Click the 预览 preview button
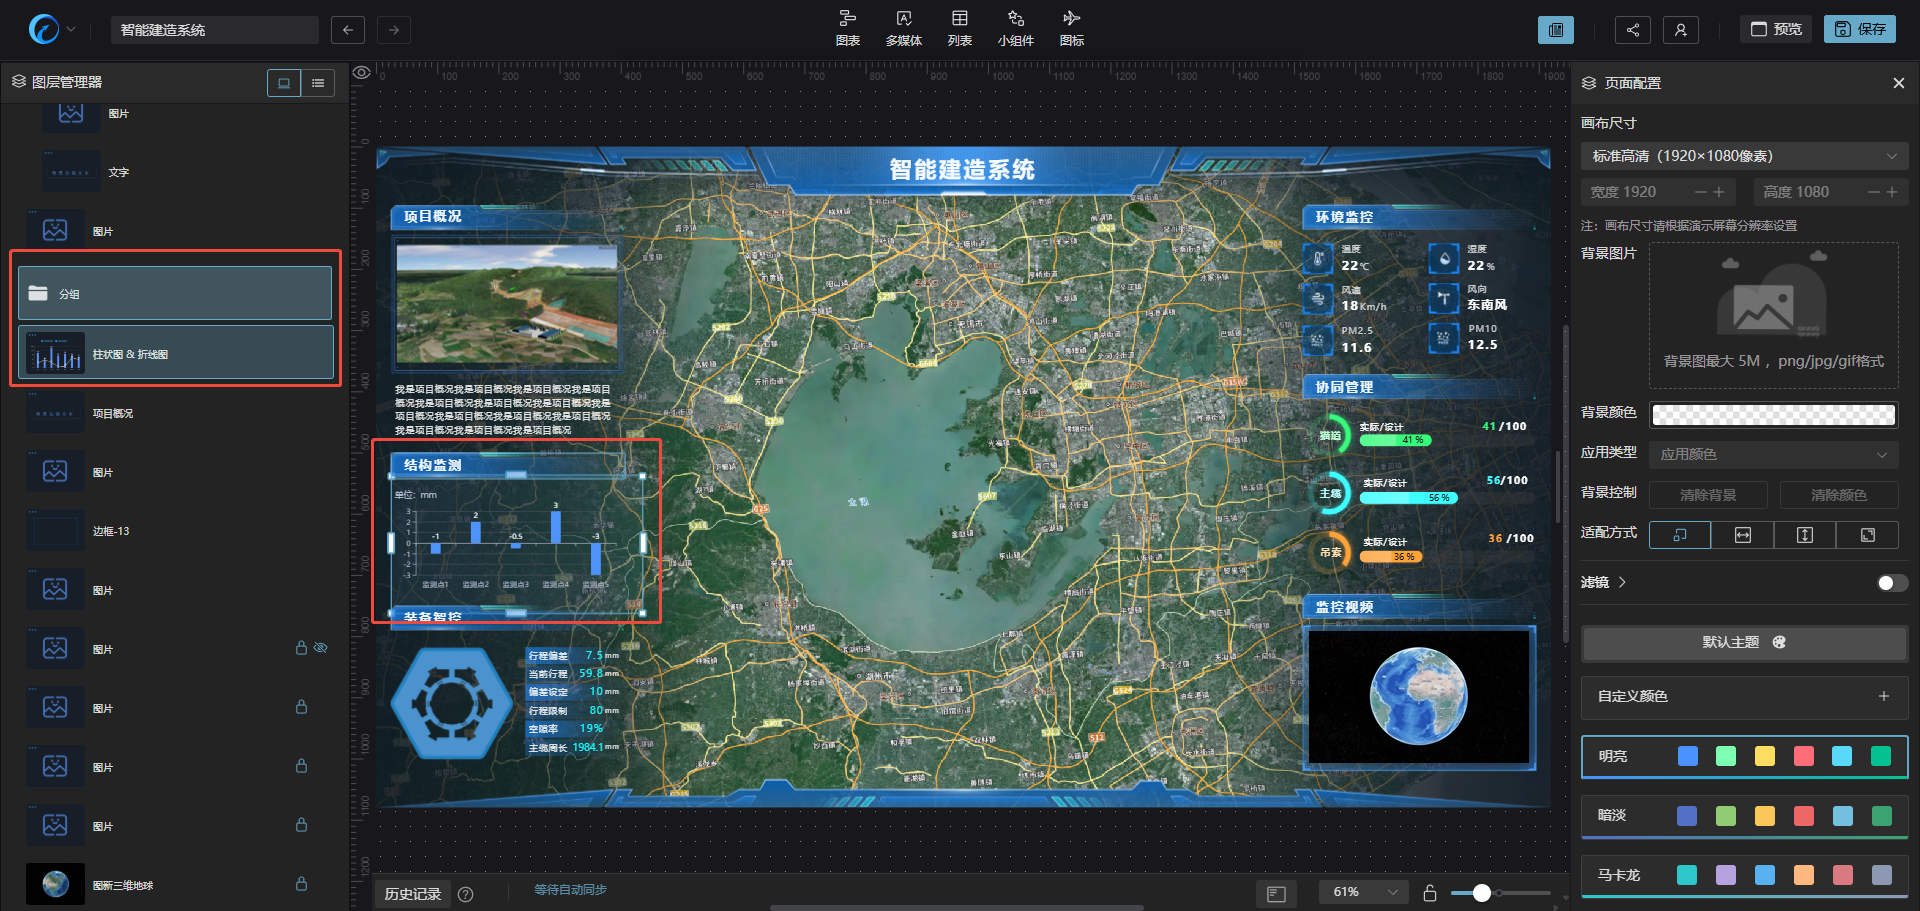 click(x=1776, y=29)
